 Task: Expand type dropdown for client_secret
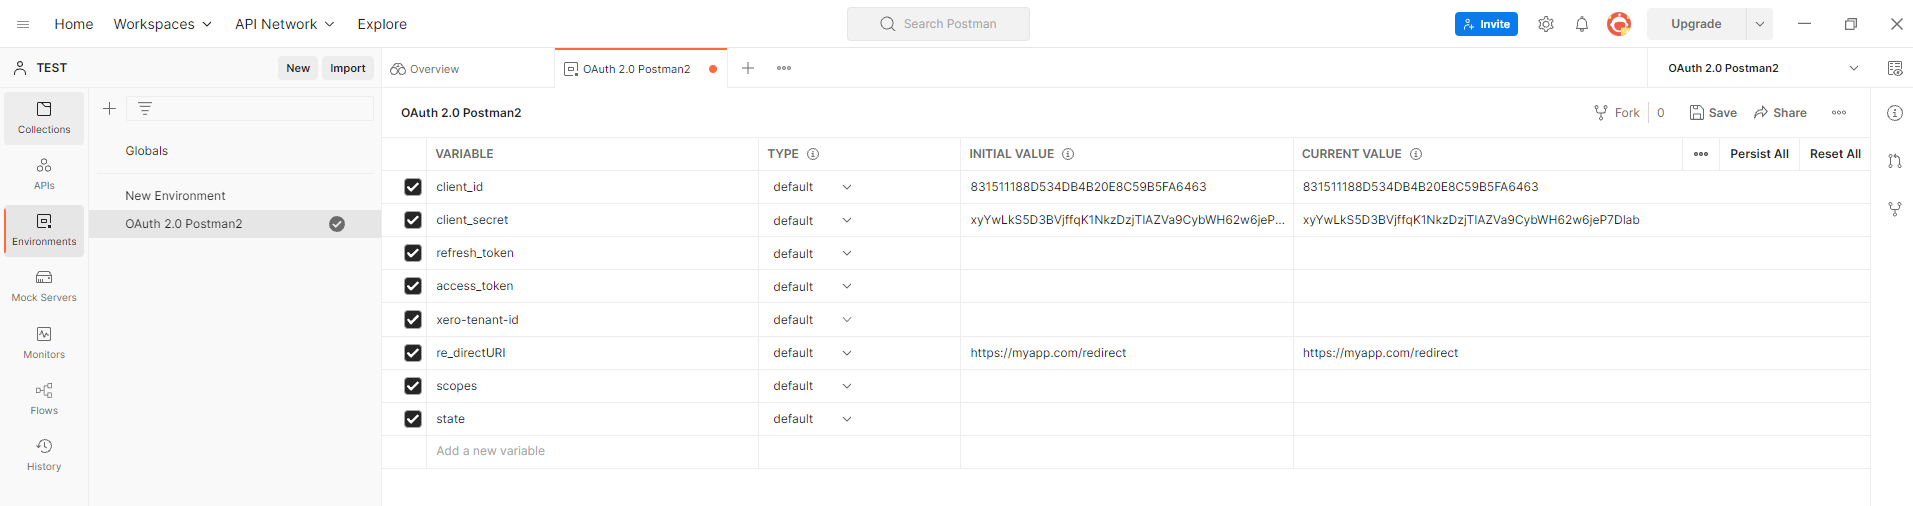(x=846, y=220)
